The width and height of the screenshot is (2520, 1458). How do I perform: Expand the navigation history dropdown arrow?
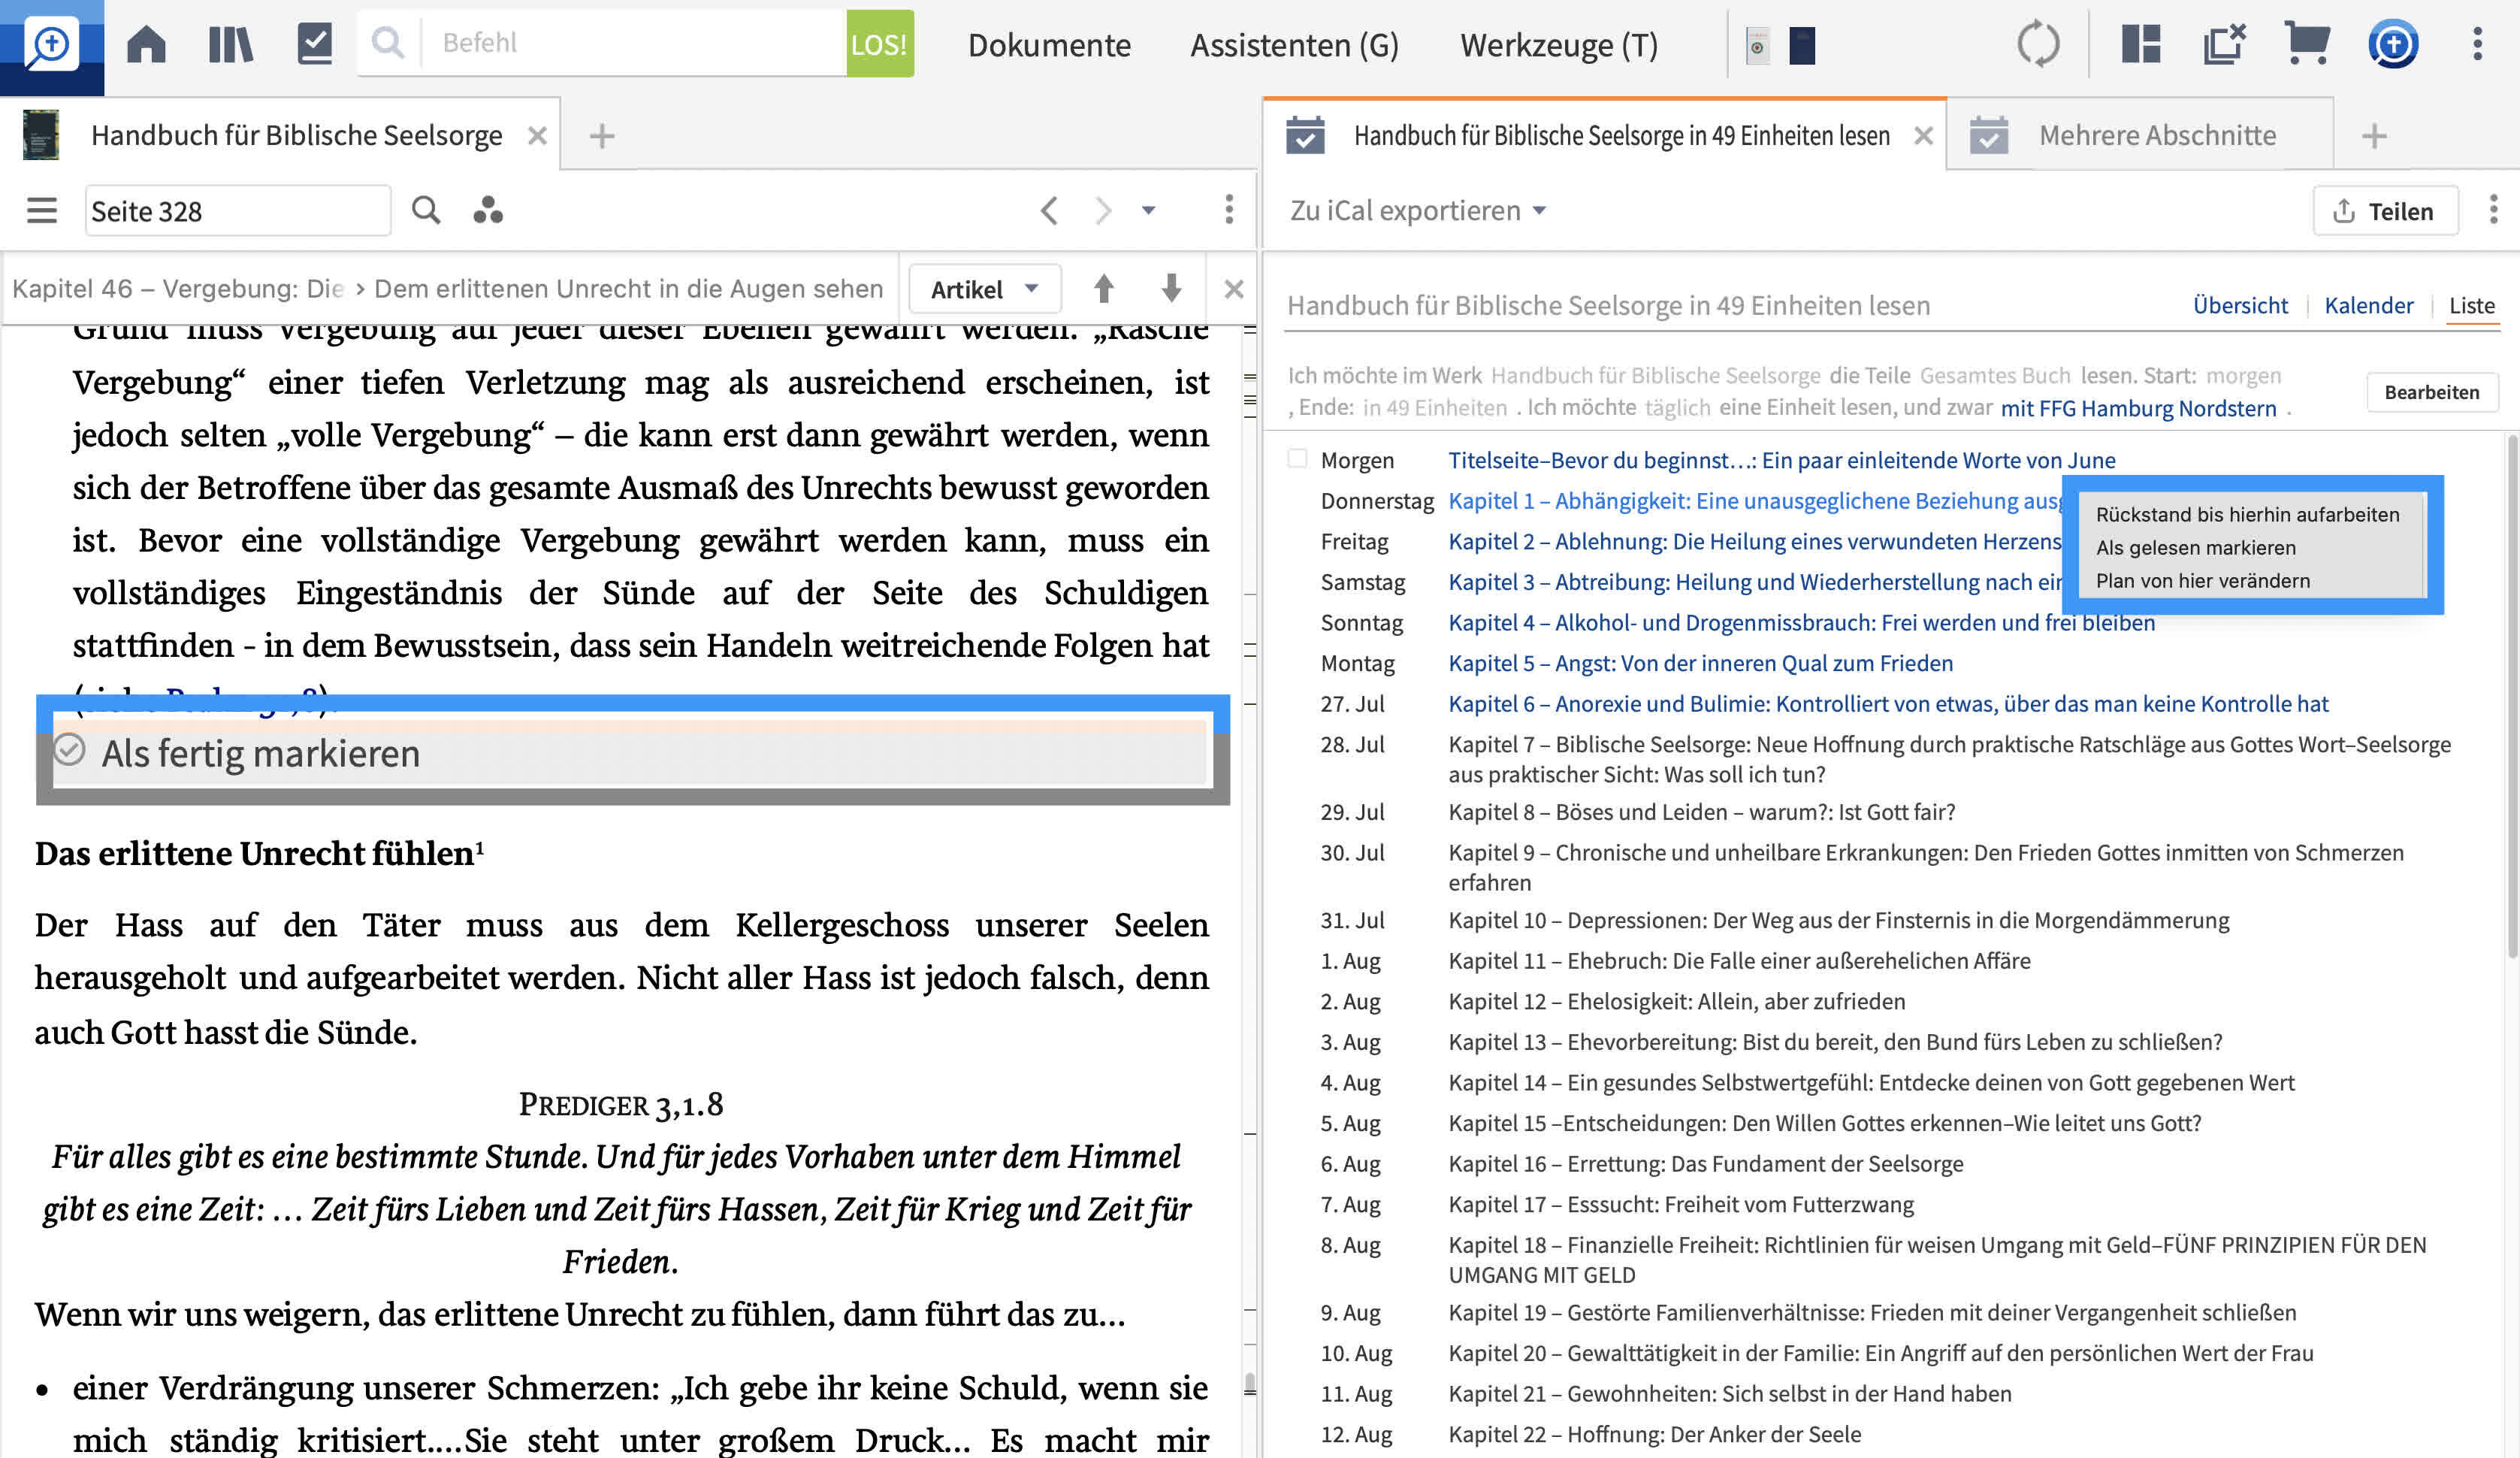pyautogui.click(x=1149, y=210)
